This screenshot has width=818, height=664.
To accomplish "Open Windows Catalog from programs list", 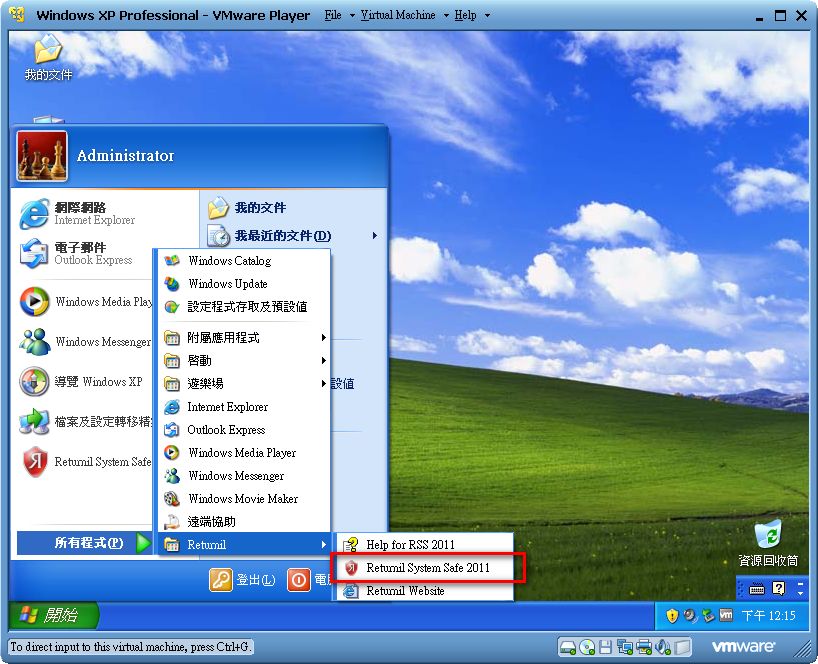I will [244, 260].
